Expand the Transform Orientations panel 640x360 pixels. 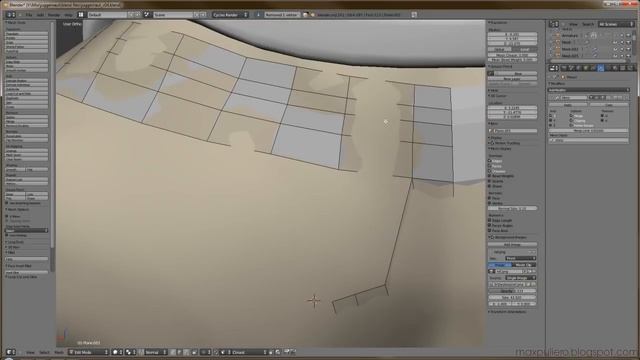[x=508, y=311]
